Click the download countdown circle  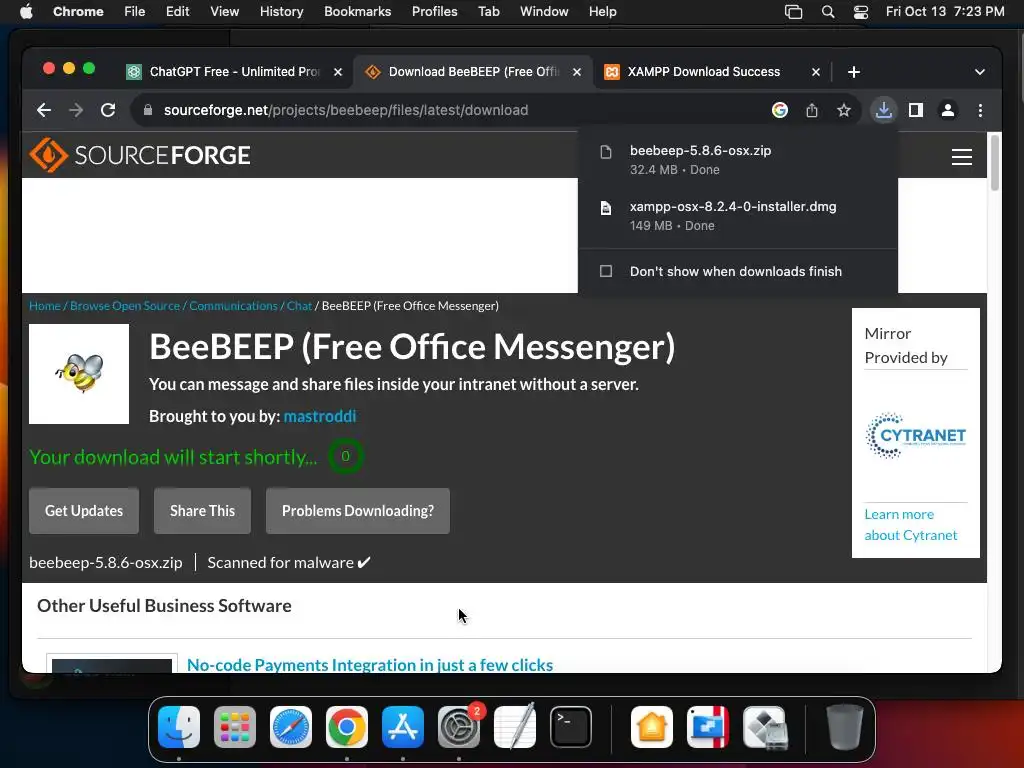(345, 456)
